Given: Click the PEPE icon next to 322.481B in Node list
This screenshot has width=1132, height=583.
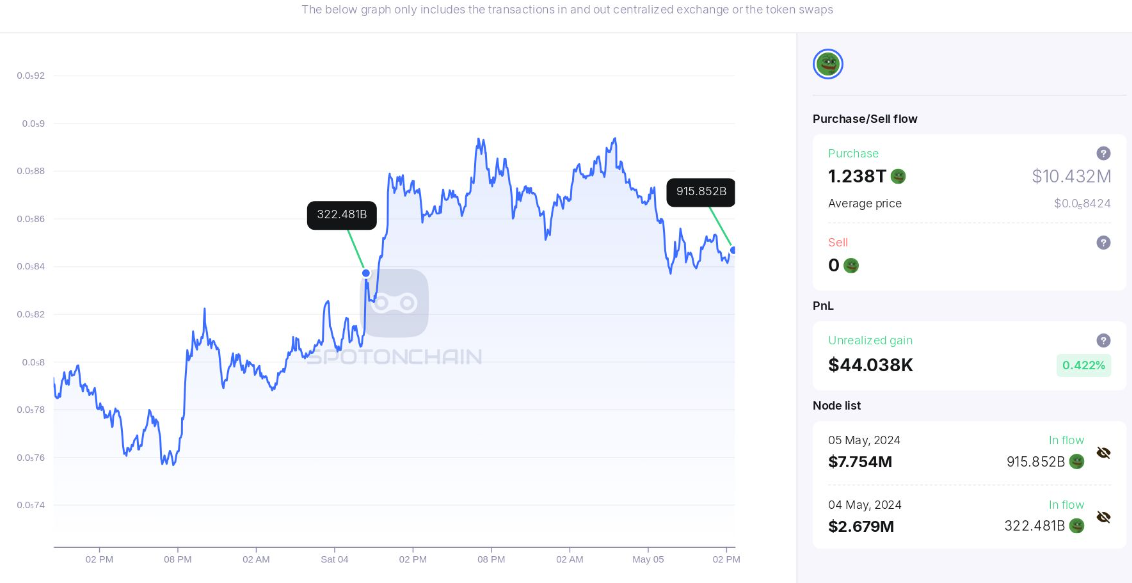Looking at the screenshot, I should tap(1076, 525).
